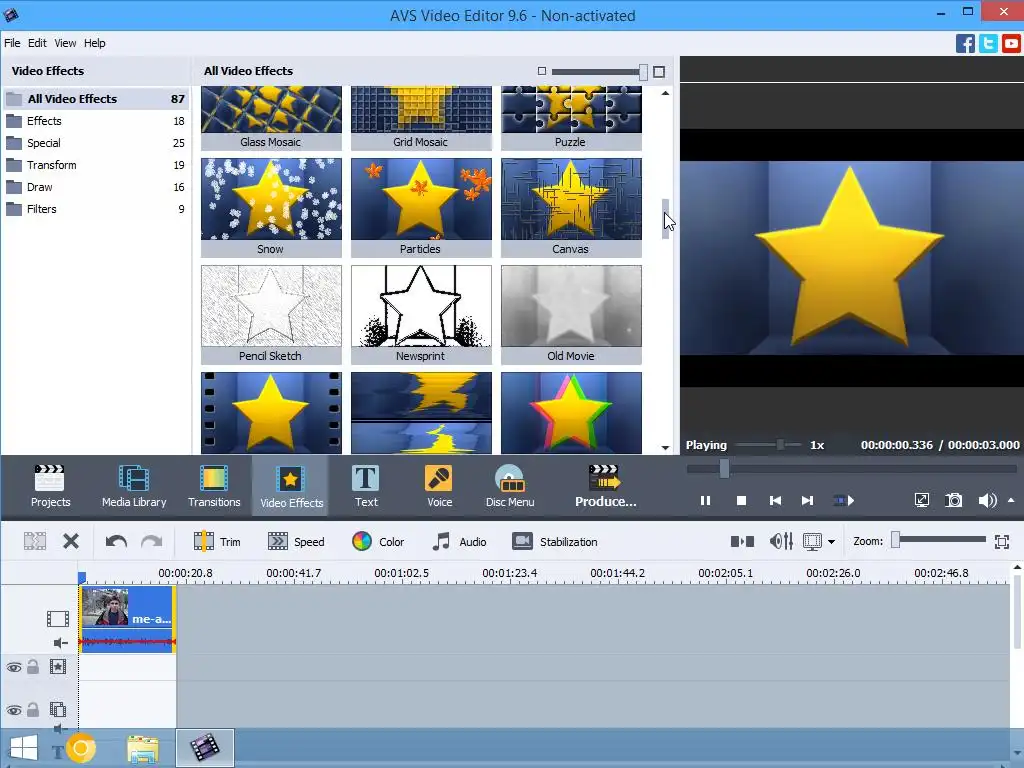Image resolution: width=1024 pixels, height=768 pixels.
Task: Take a snapshot with the camera icon
Action: click(x=954, y=501)
